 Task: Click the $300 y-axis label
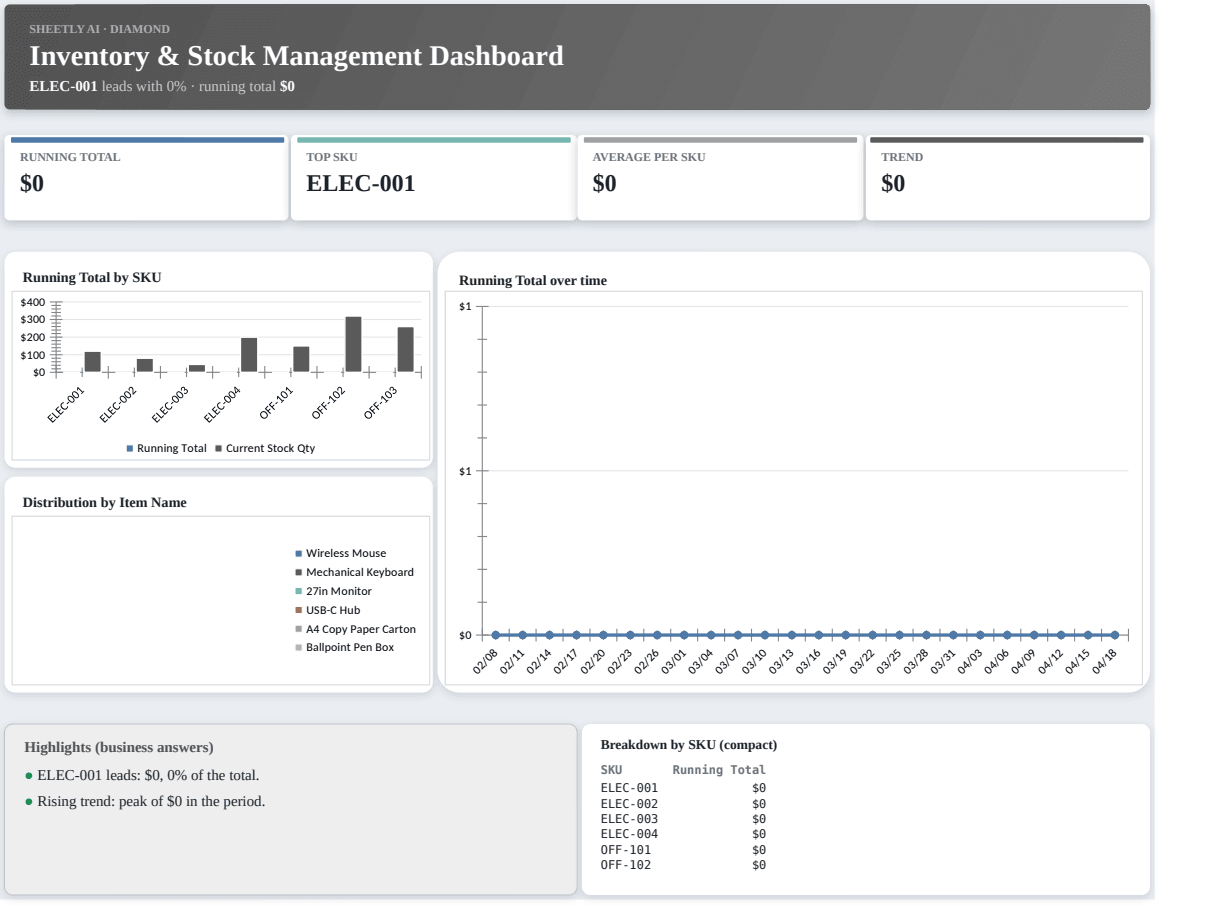tap(33, 319)
